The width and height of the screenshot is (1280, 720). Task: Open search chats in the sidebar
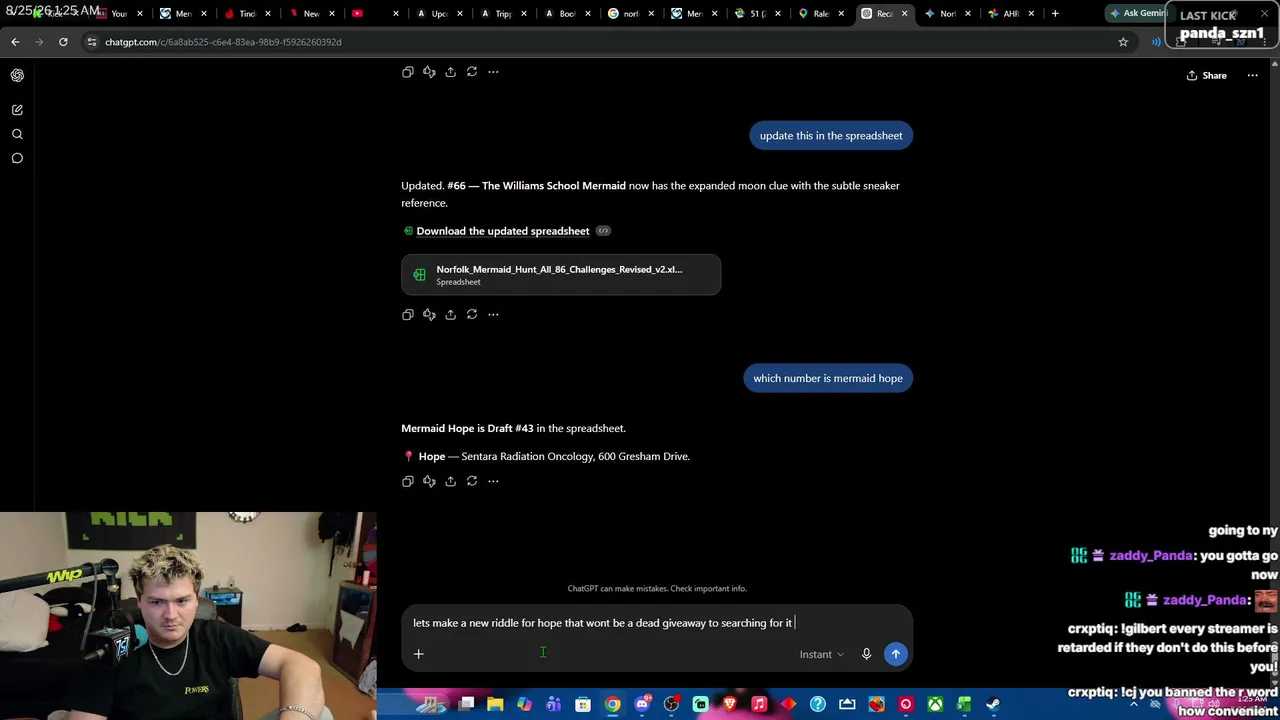tap(17, 134)
